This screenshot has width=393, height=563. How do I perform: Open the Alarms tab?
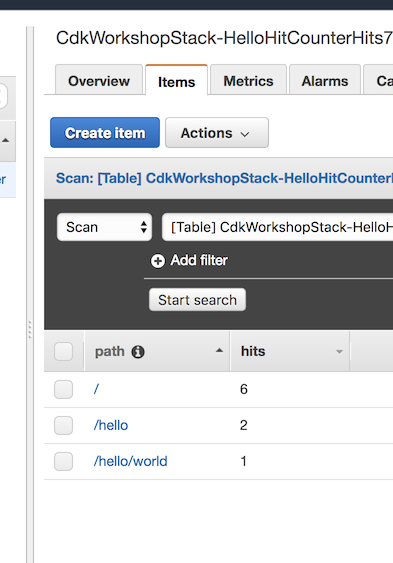(x=325, y=81)
